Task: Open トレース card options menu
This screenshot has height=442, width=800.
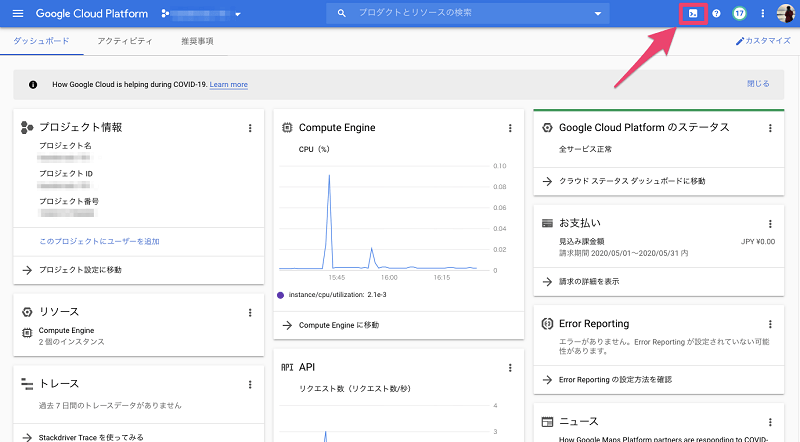Action: [250, 384]
